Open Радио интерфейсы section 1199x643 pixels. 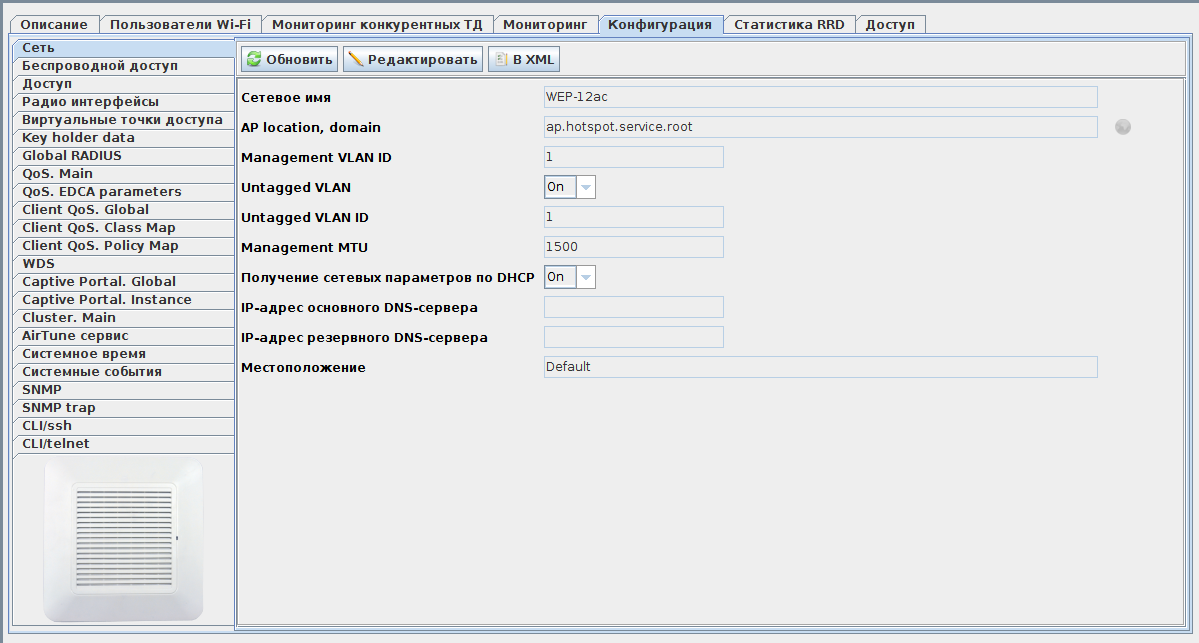(124, 102)
